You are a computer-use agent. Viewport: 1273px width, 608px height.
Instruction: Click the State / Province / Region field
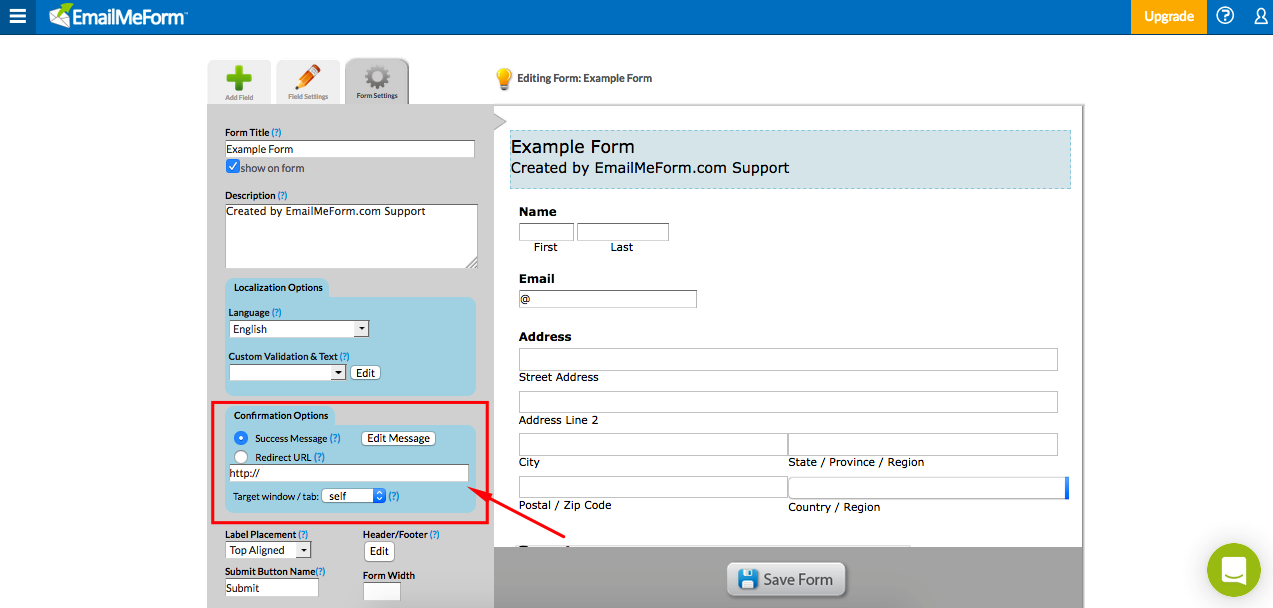click(923, 444)
